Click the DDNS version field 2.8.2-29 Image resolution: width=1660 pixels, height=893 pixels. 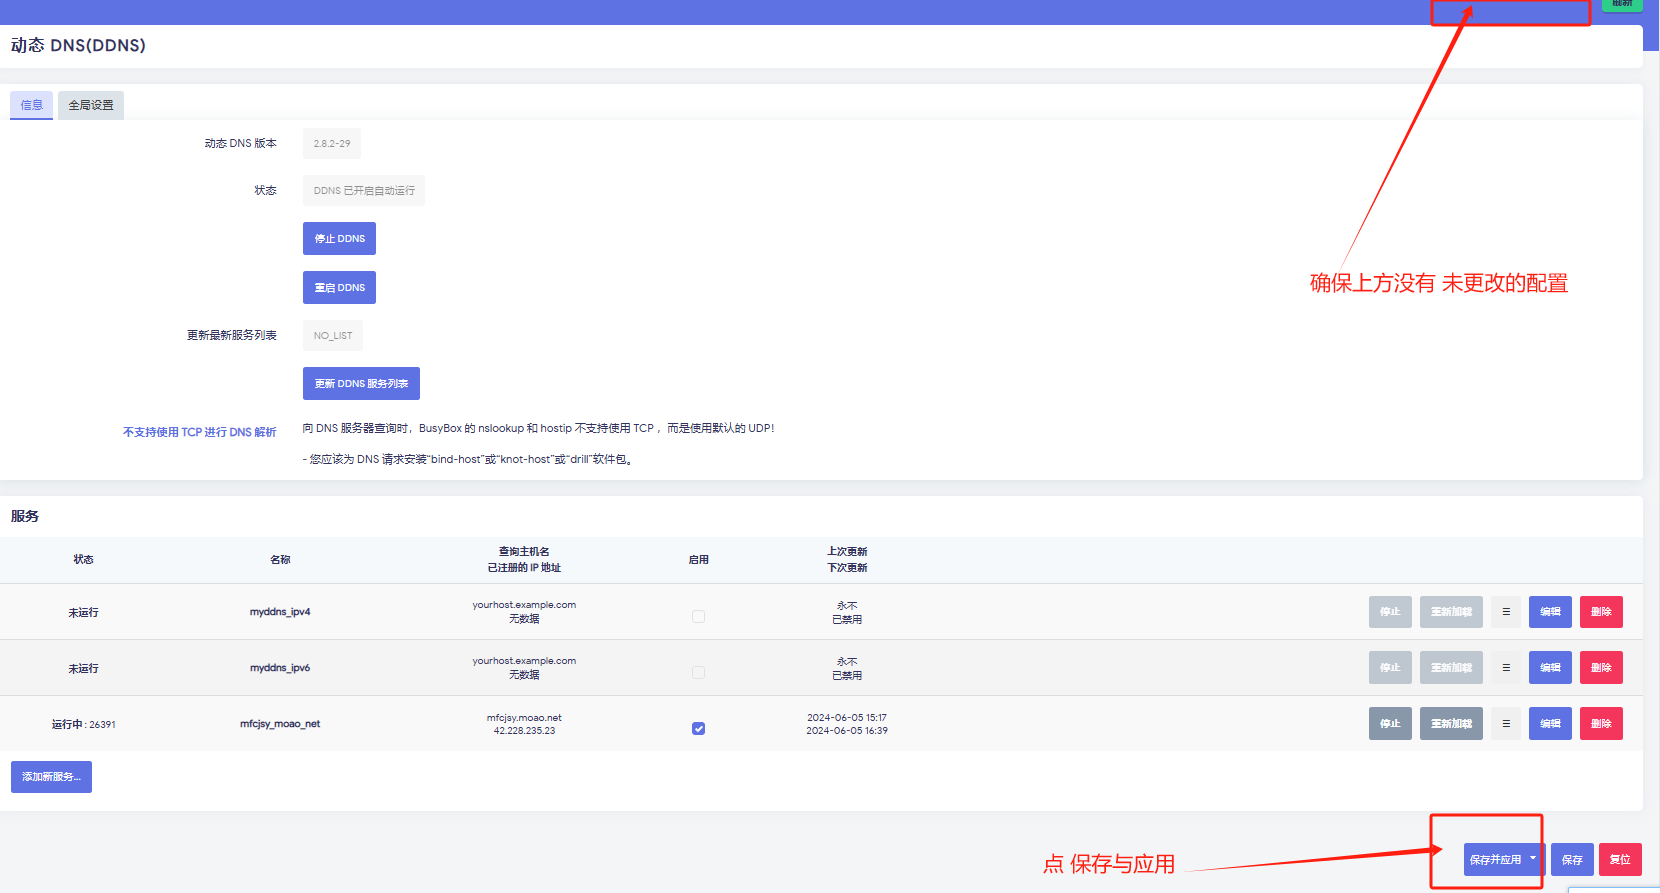(332, 143)
